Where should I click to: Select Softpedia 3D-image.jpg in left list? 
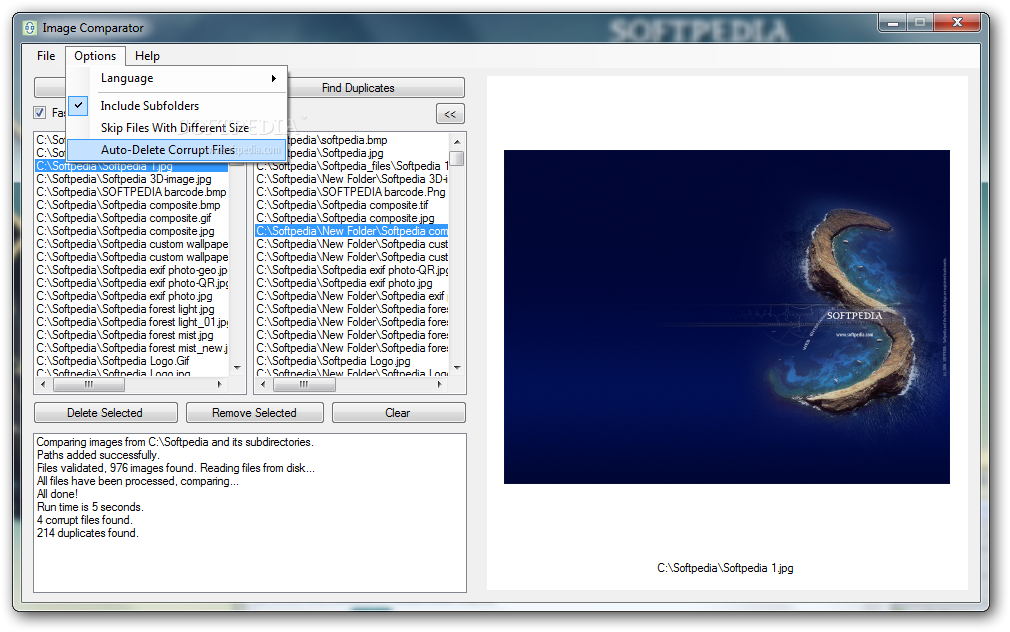click(132, 179)
